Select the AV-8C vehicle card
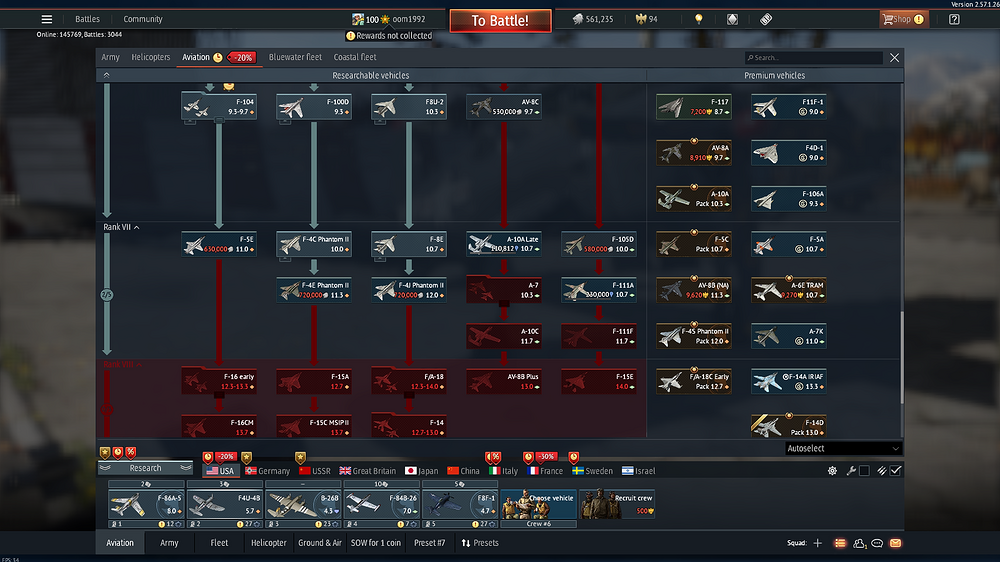 click(504, 107)
